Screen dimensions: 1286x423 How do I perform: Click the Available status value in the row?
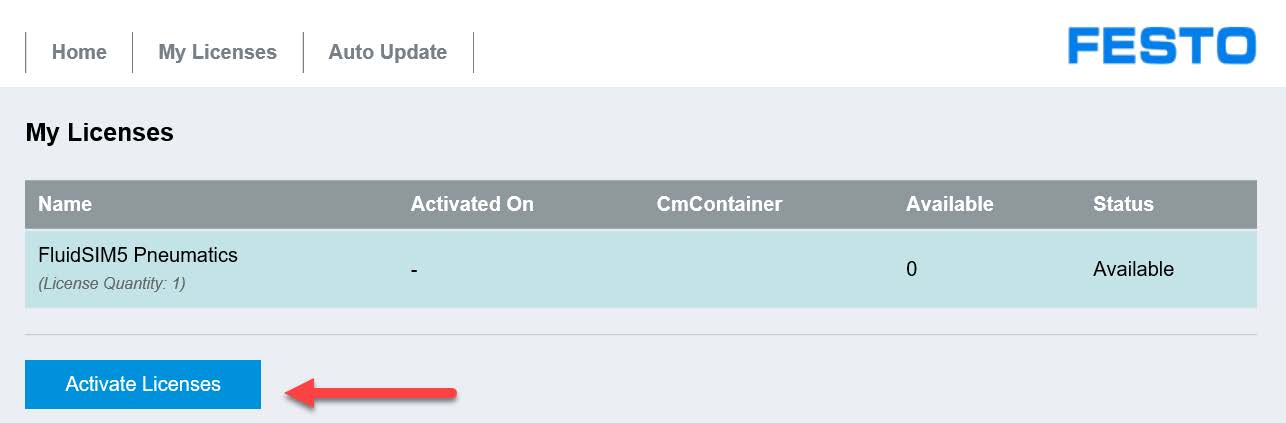pyautogui.click(x=1133, y=269)
